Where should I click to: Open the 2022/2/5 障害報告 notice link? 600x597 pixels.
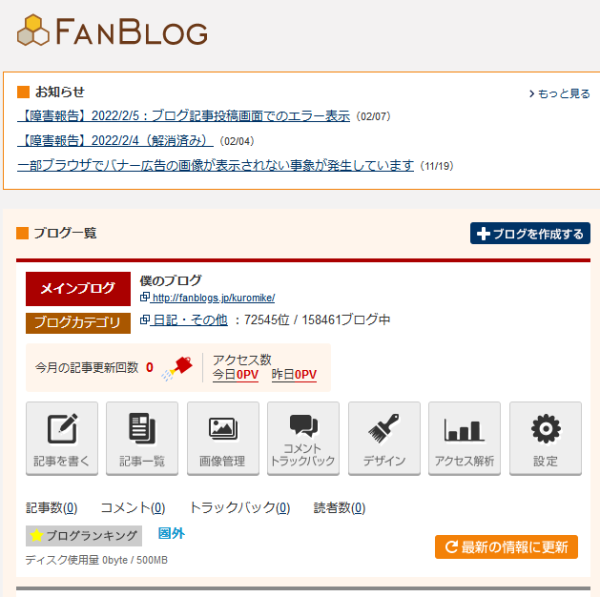point(184,116)
